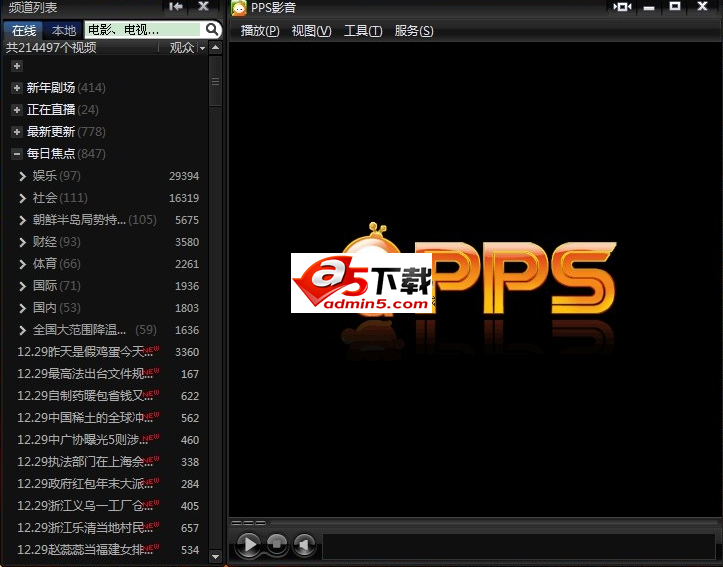
Task: Select 新年剧场 (414) tree item
Action: tap(66, 88)
